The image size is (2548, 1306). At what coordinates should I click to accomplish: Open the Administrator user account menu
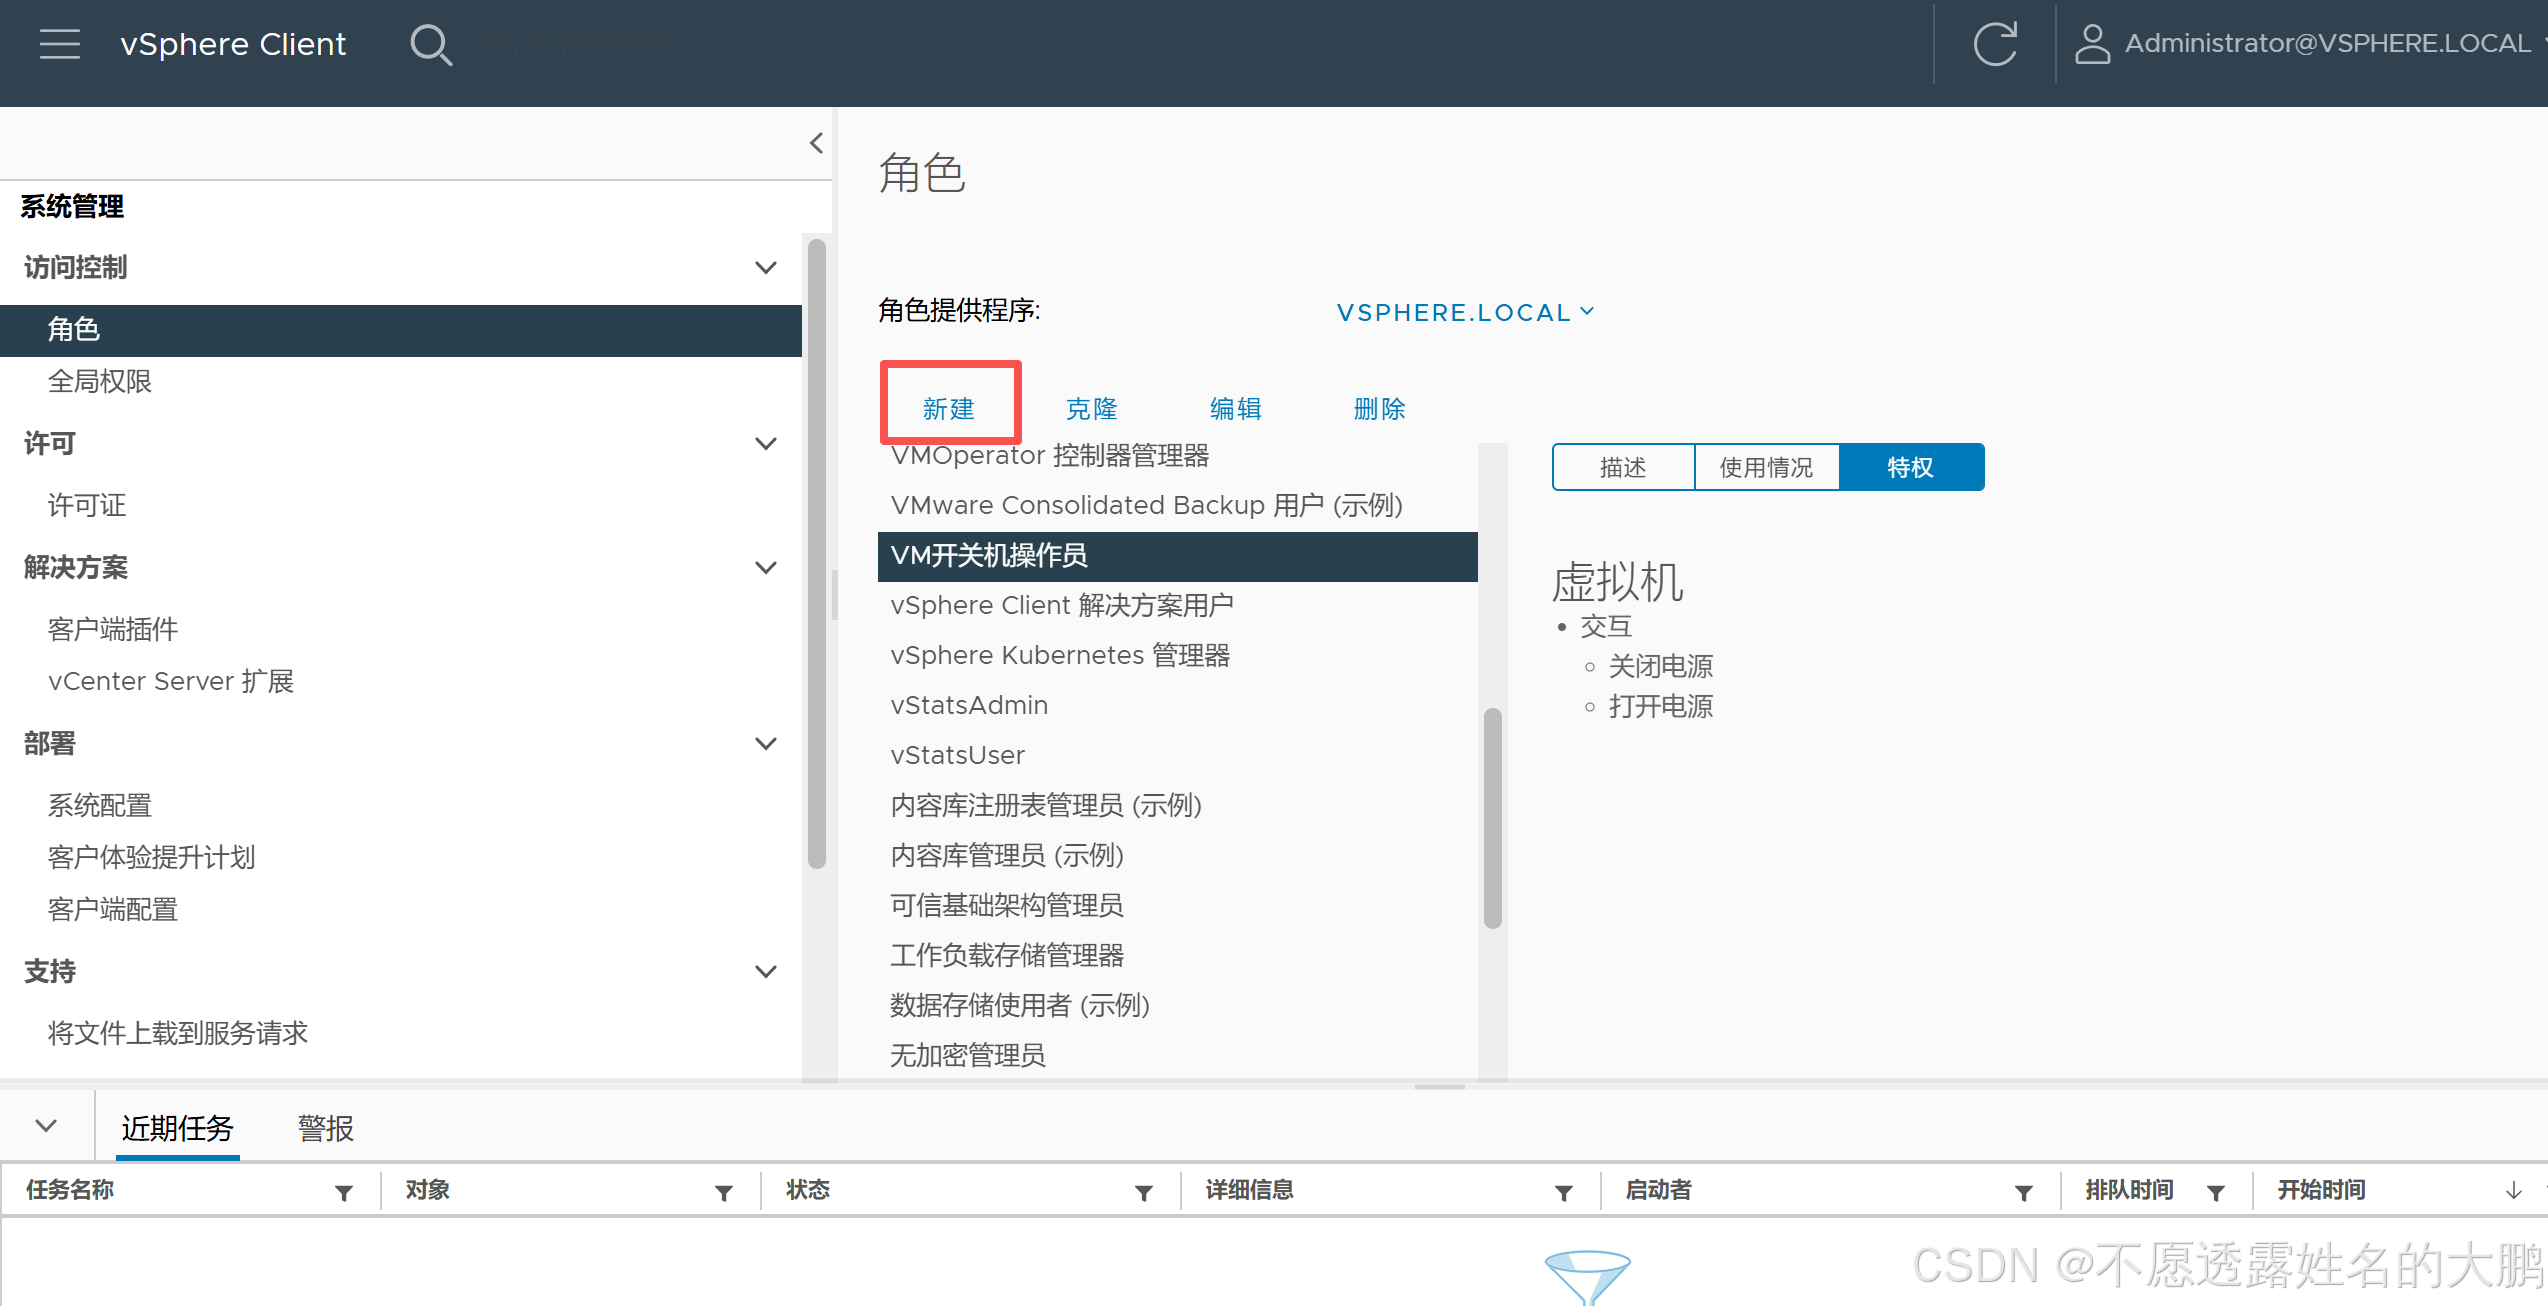coord(2310,44)
